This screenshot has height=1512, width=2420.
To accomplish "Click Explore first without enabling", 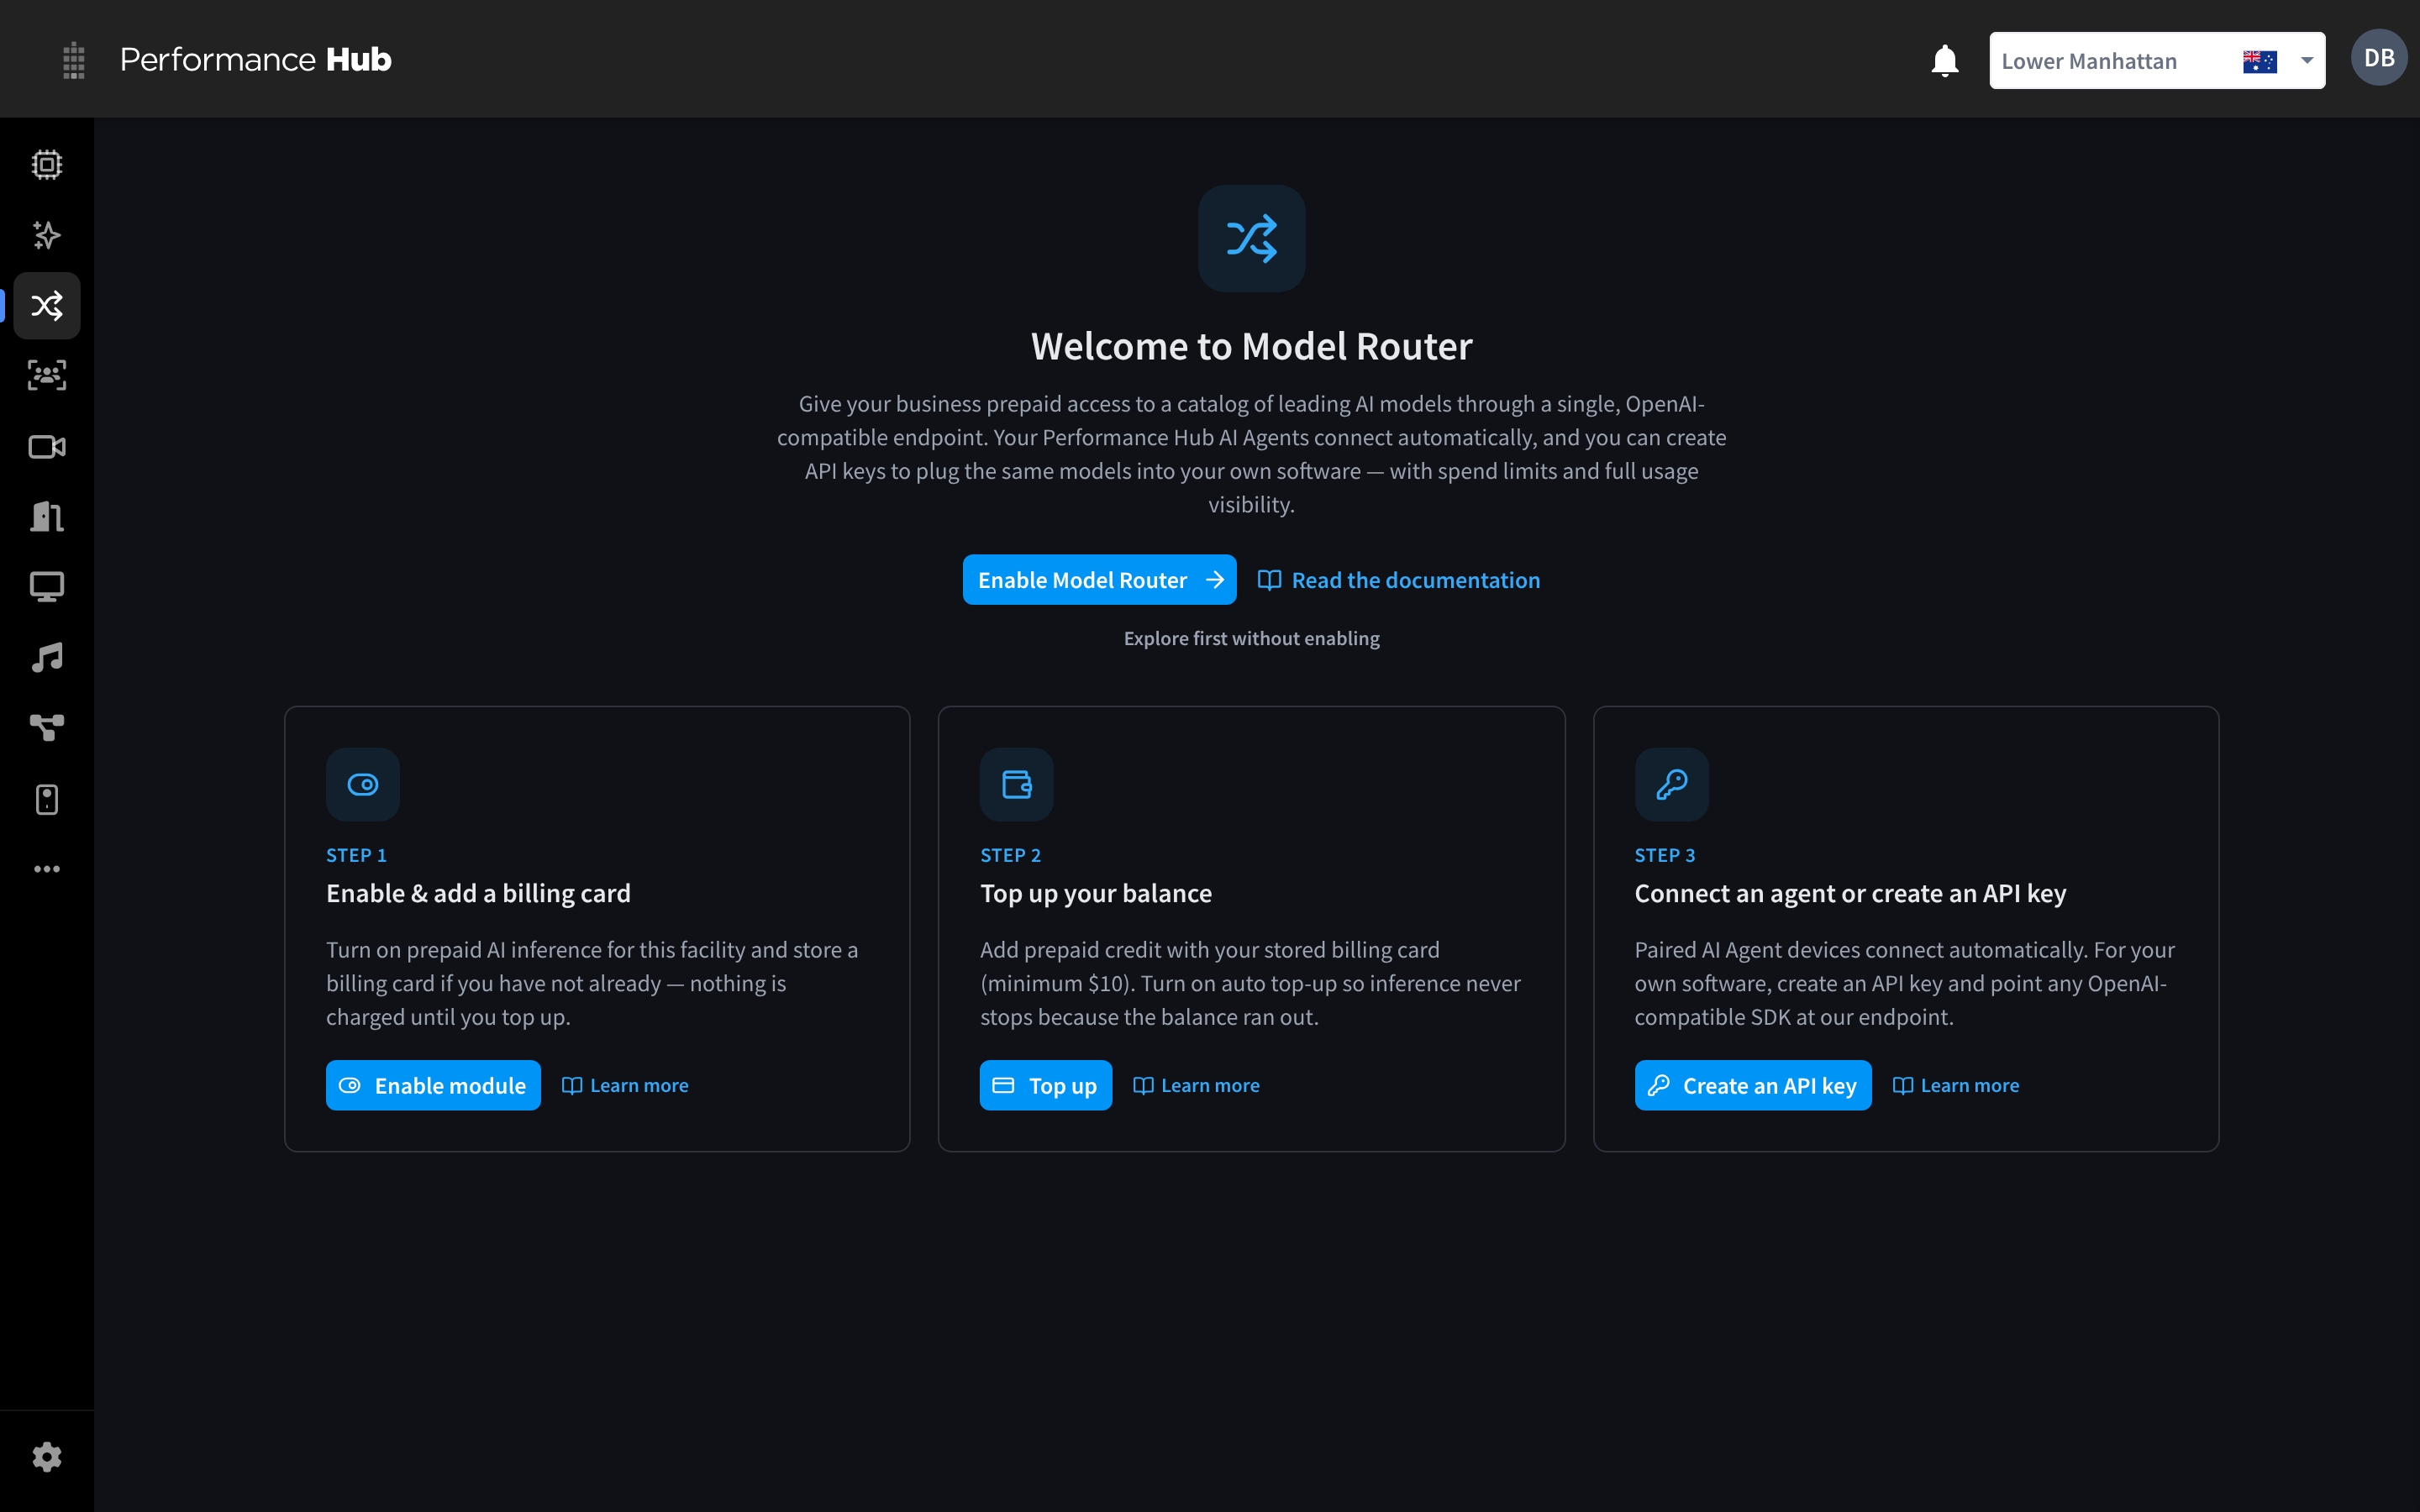I will click(1251, 638).
